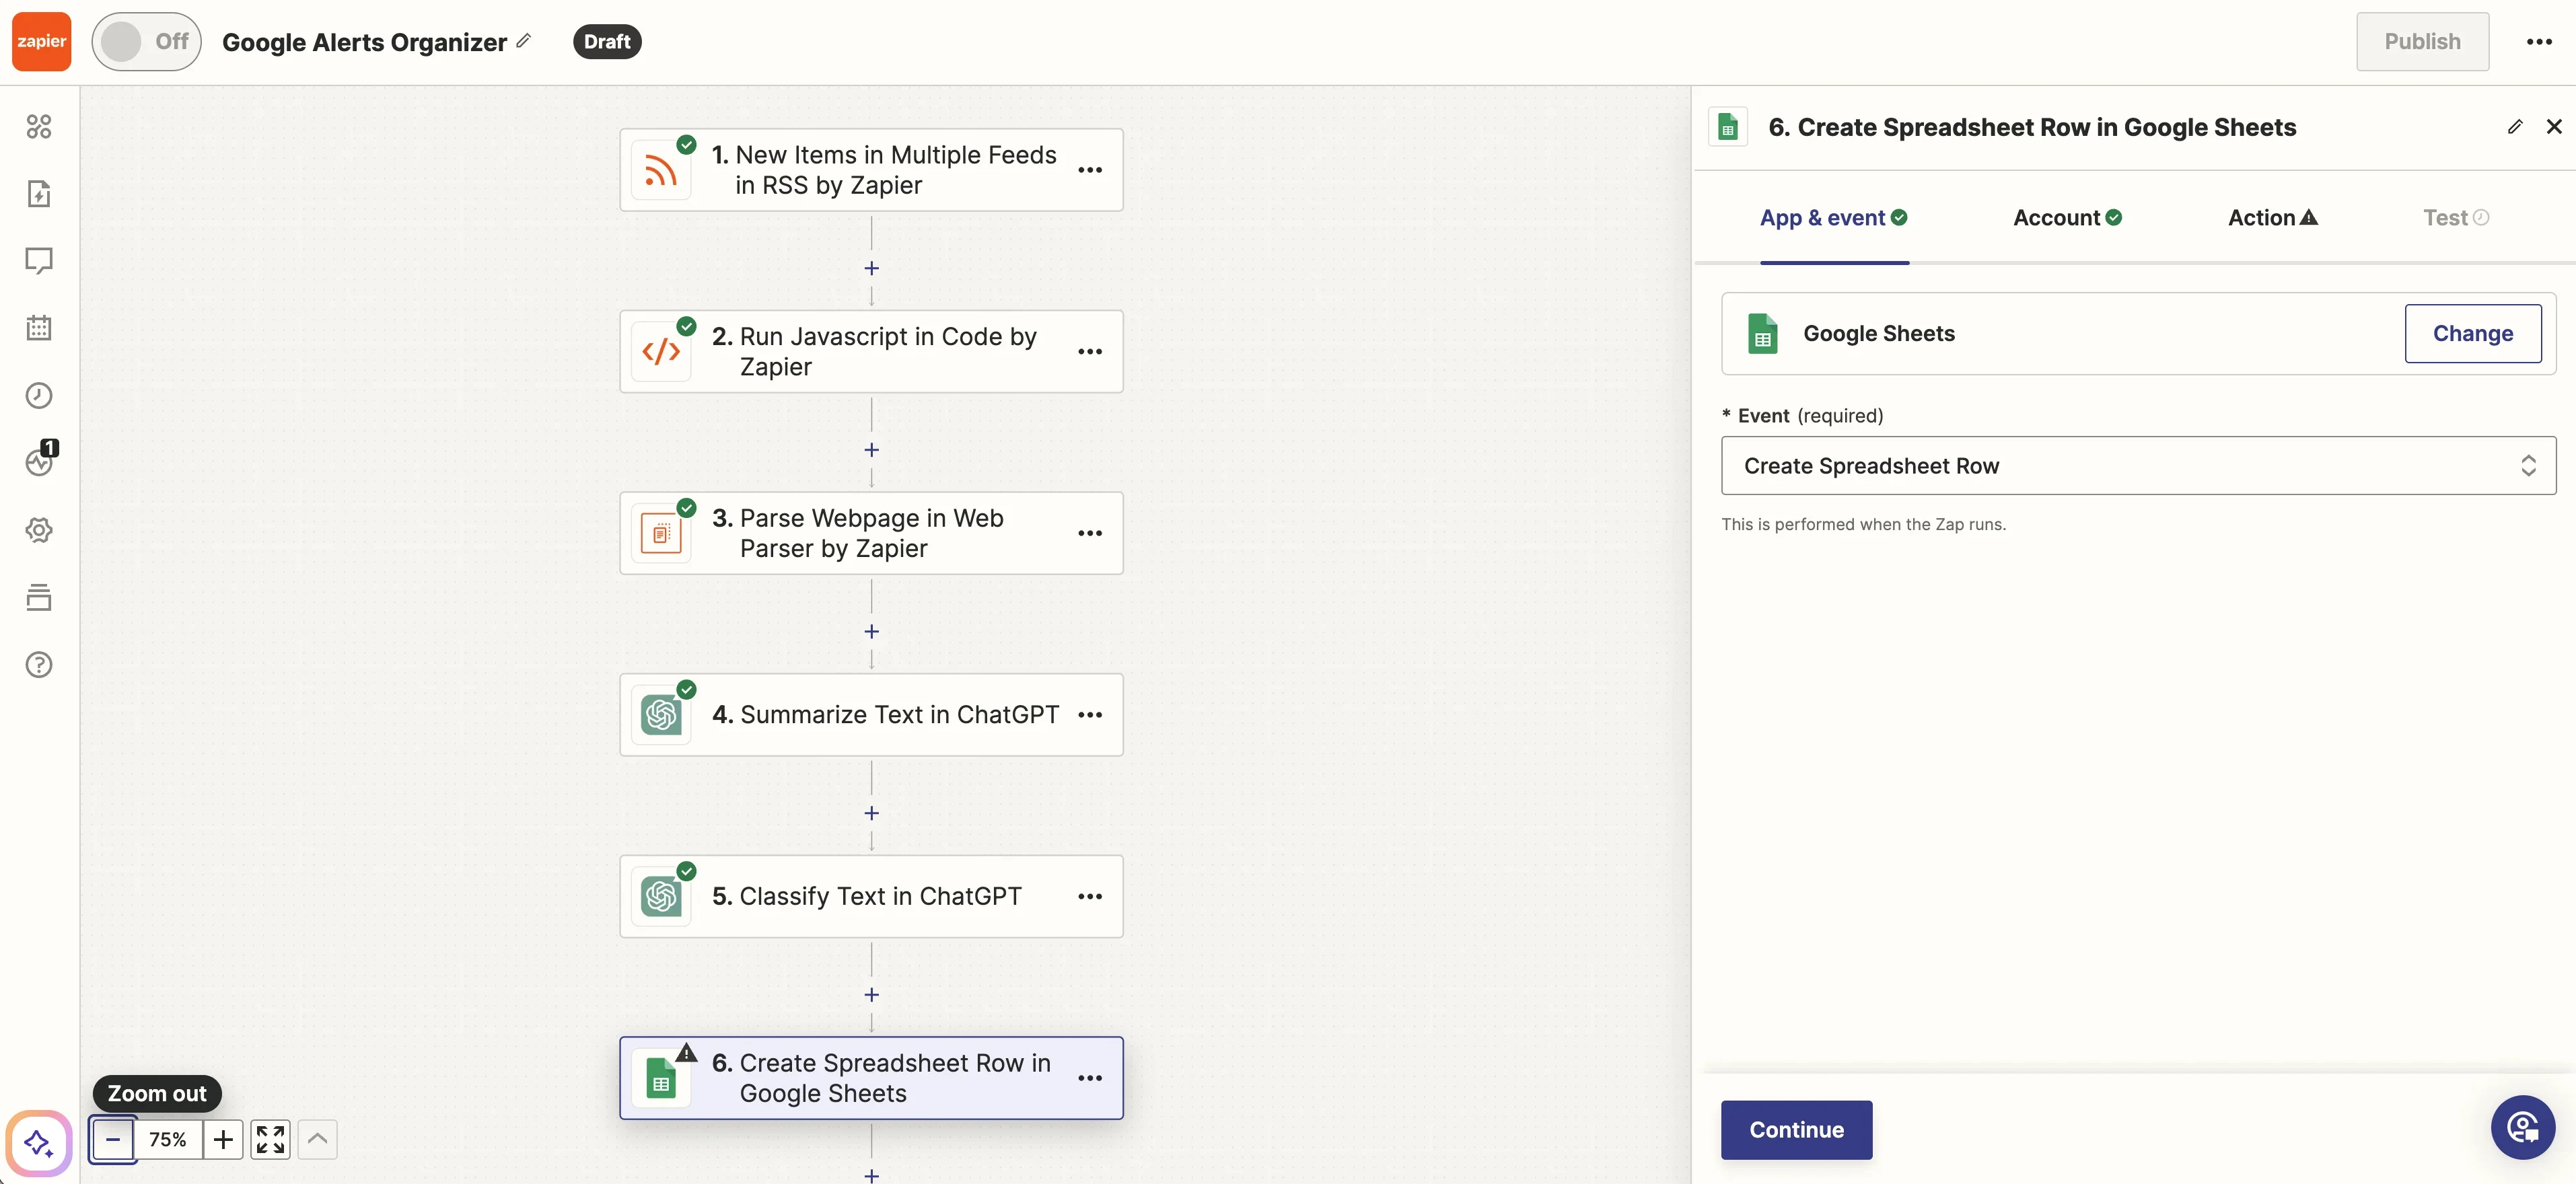Select step 2 Run Javascript in Code
Screen dimensions: 2576x1184
pos(870,351)
